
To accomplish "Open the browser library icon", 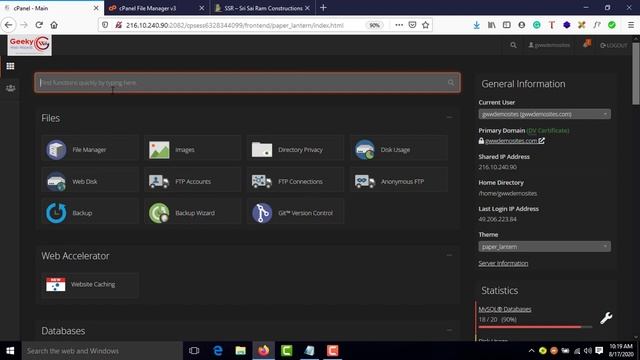I will click(x=491, y=25).
